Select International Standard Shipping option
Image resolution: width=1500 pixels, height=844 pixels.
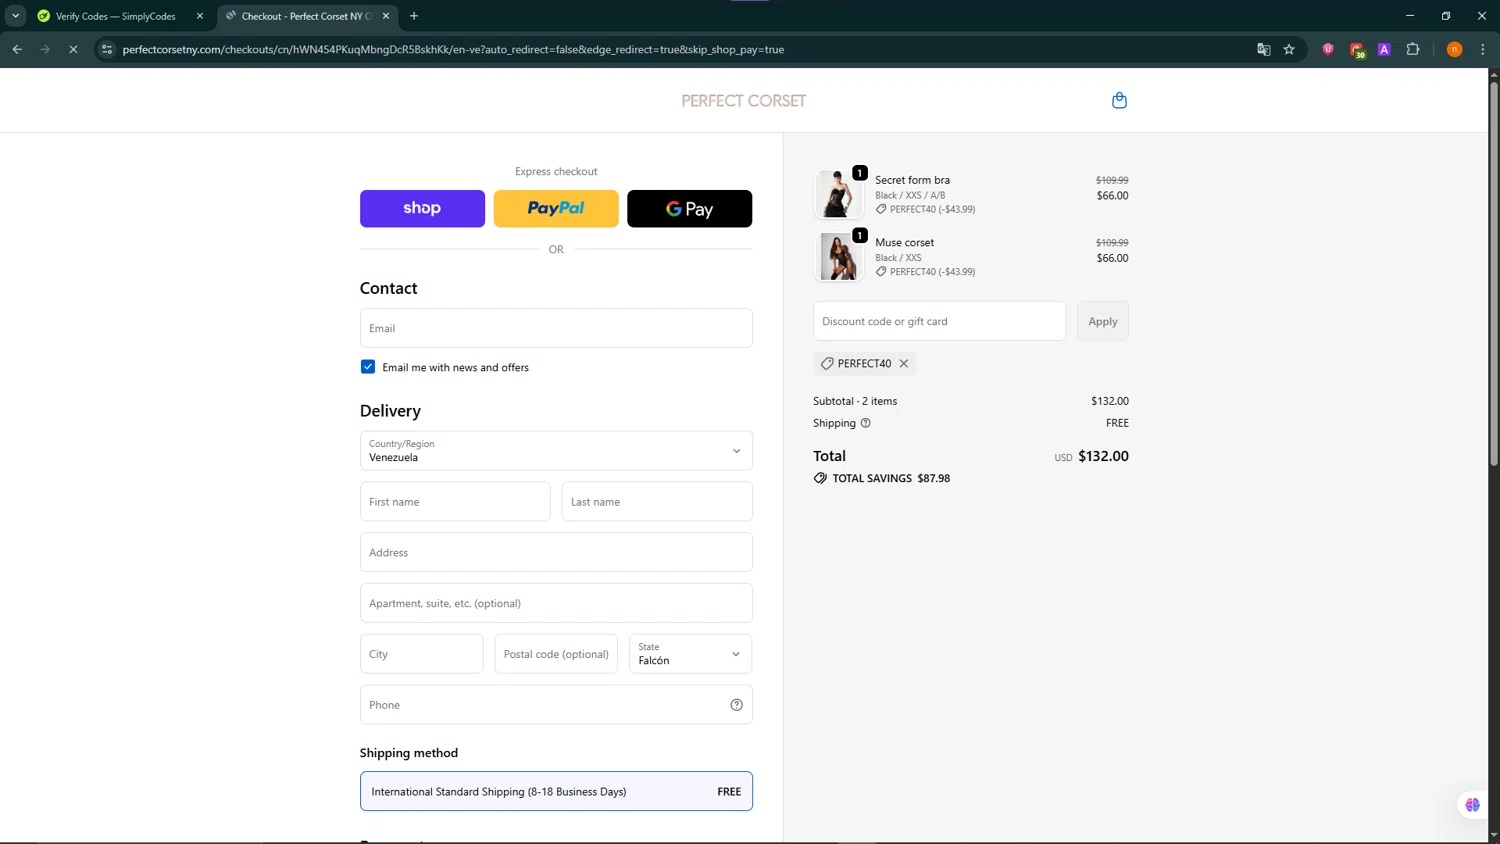point(556,791)
